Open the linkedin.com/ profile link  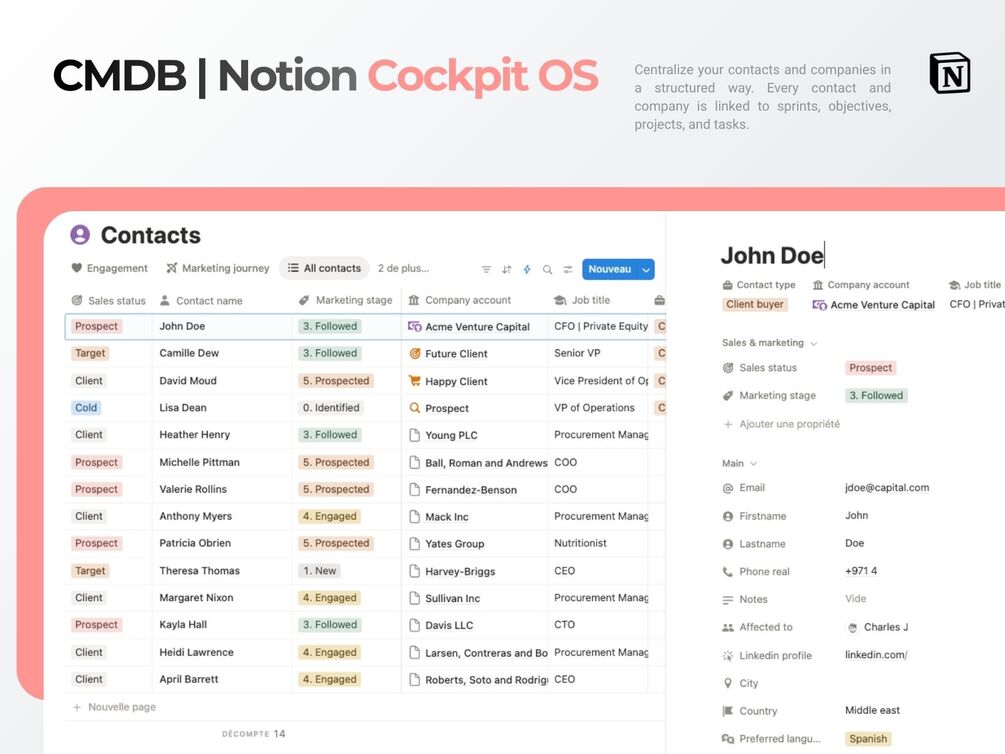pos(876,655)
